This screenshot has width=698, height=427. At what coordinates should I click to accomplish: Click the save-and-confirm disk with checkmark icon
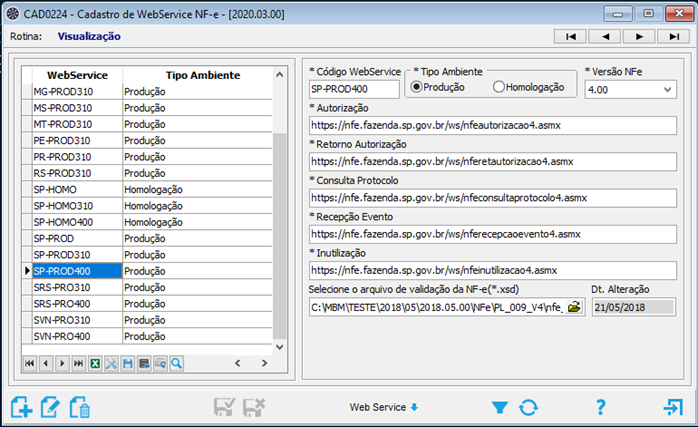(x=224, y=407)
